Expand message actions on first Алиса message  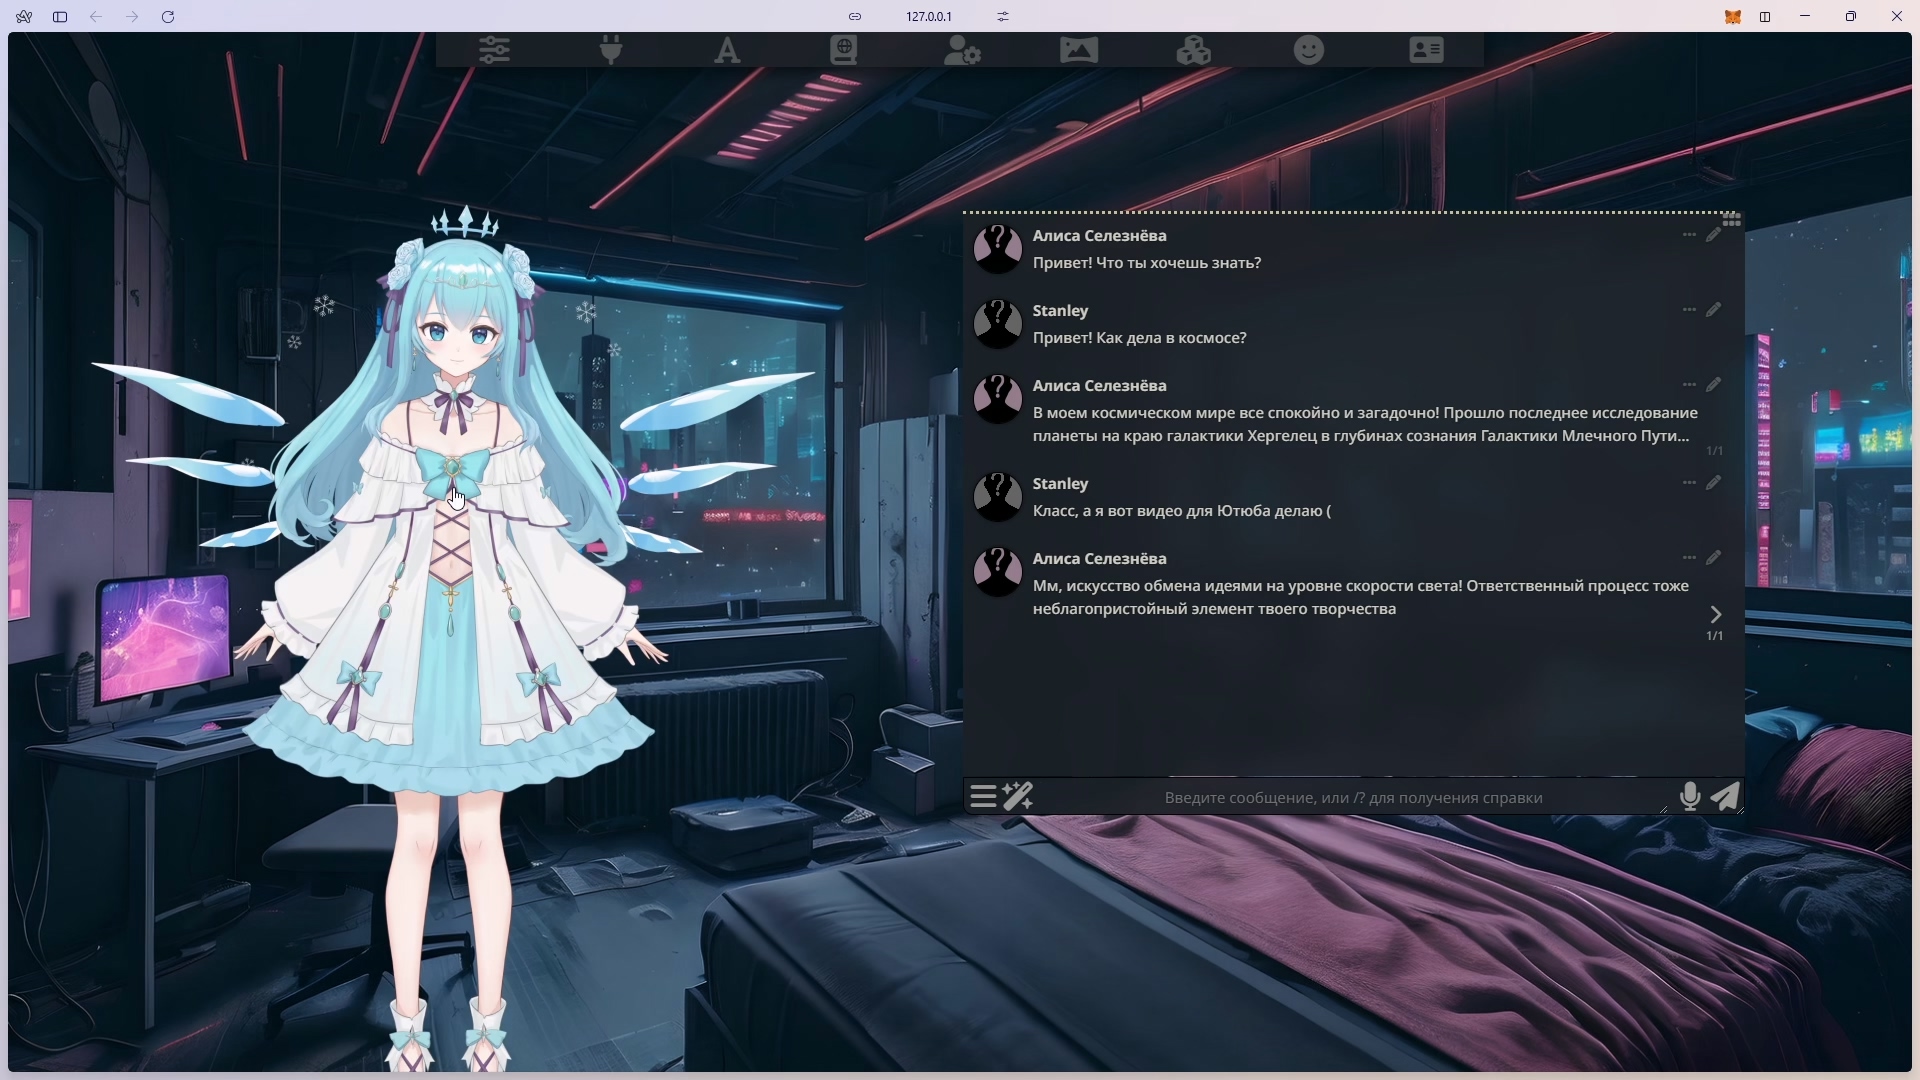click(x=1689, y=235)
